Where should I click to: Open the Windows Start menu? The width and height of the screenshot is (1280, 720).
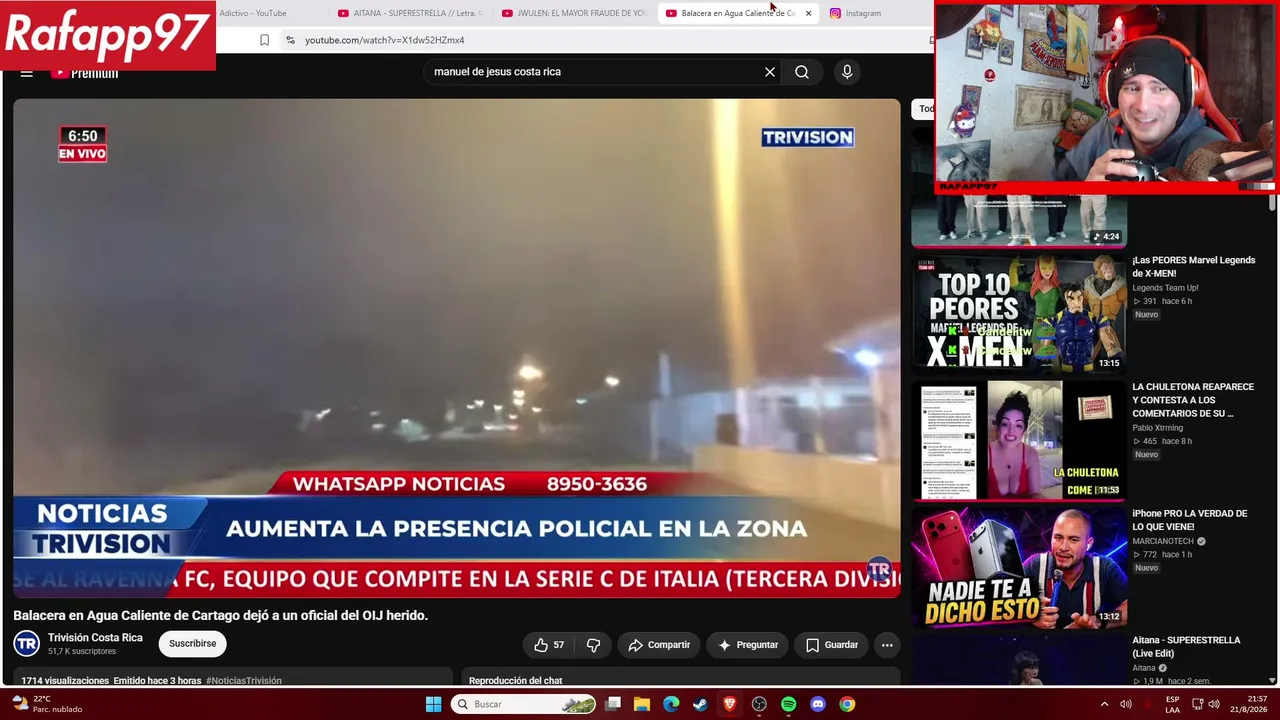pyautogui.click(x=433, y=704)
